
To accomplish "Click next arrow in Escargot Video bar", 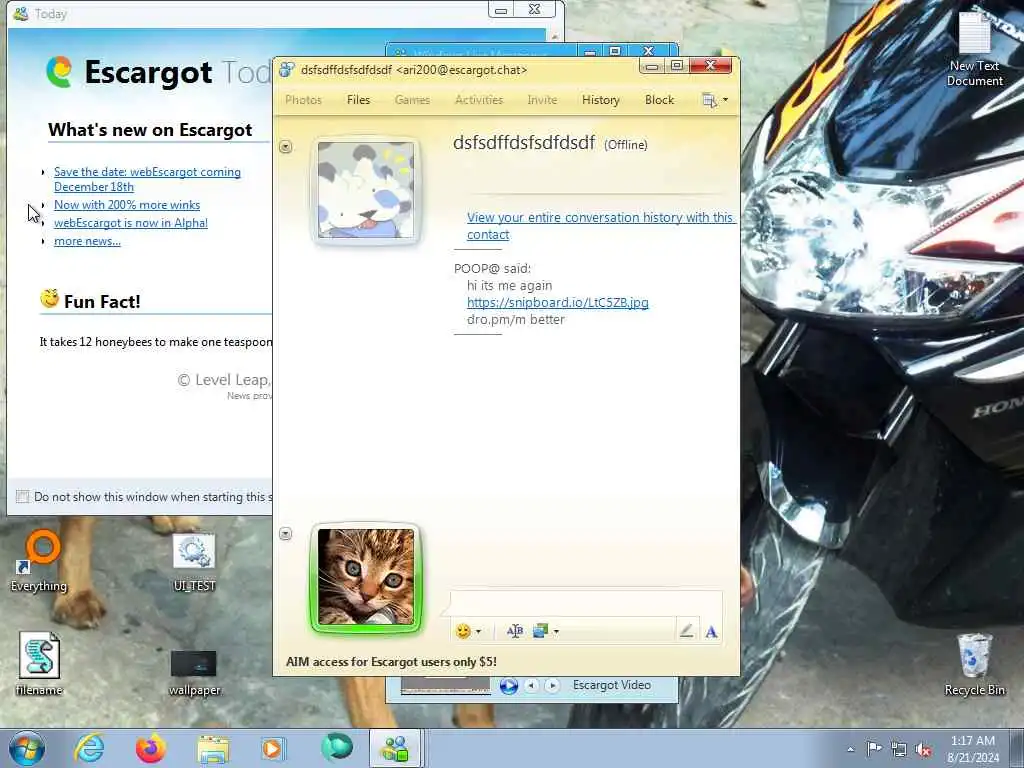I will 552,685.
